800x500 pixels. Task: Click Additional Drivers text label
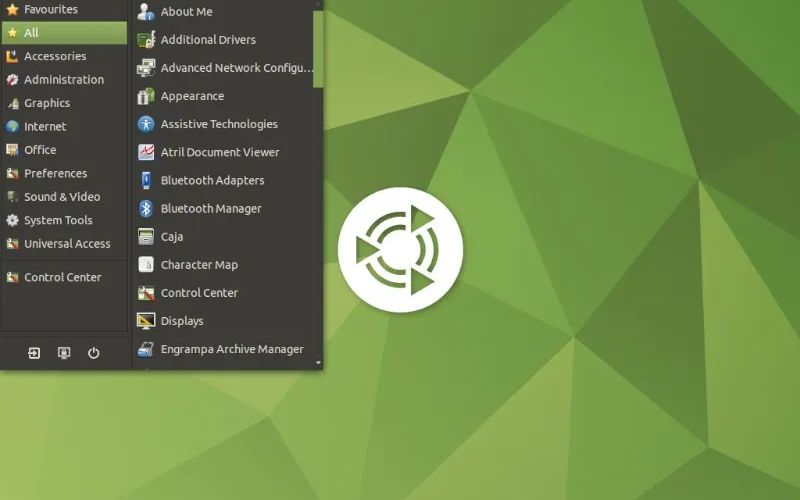coord(208,39)
